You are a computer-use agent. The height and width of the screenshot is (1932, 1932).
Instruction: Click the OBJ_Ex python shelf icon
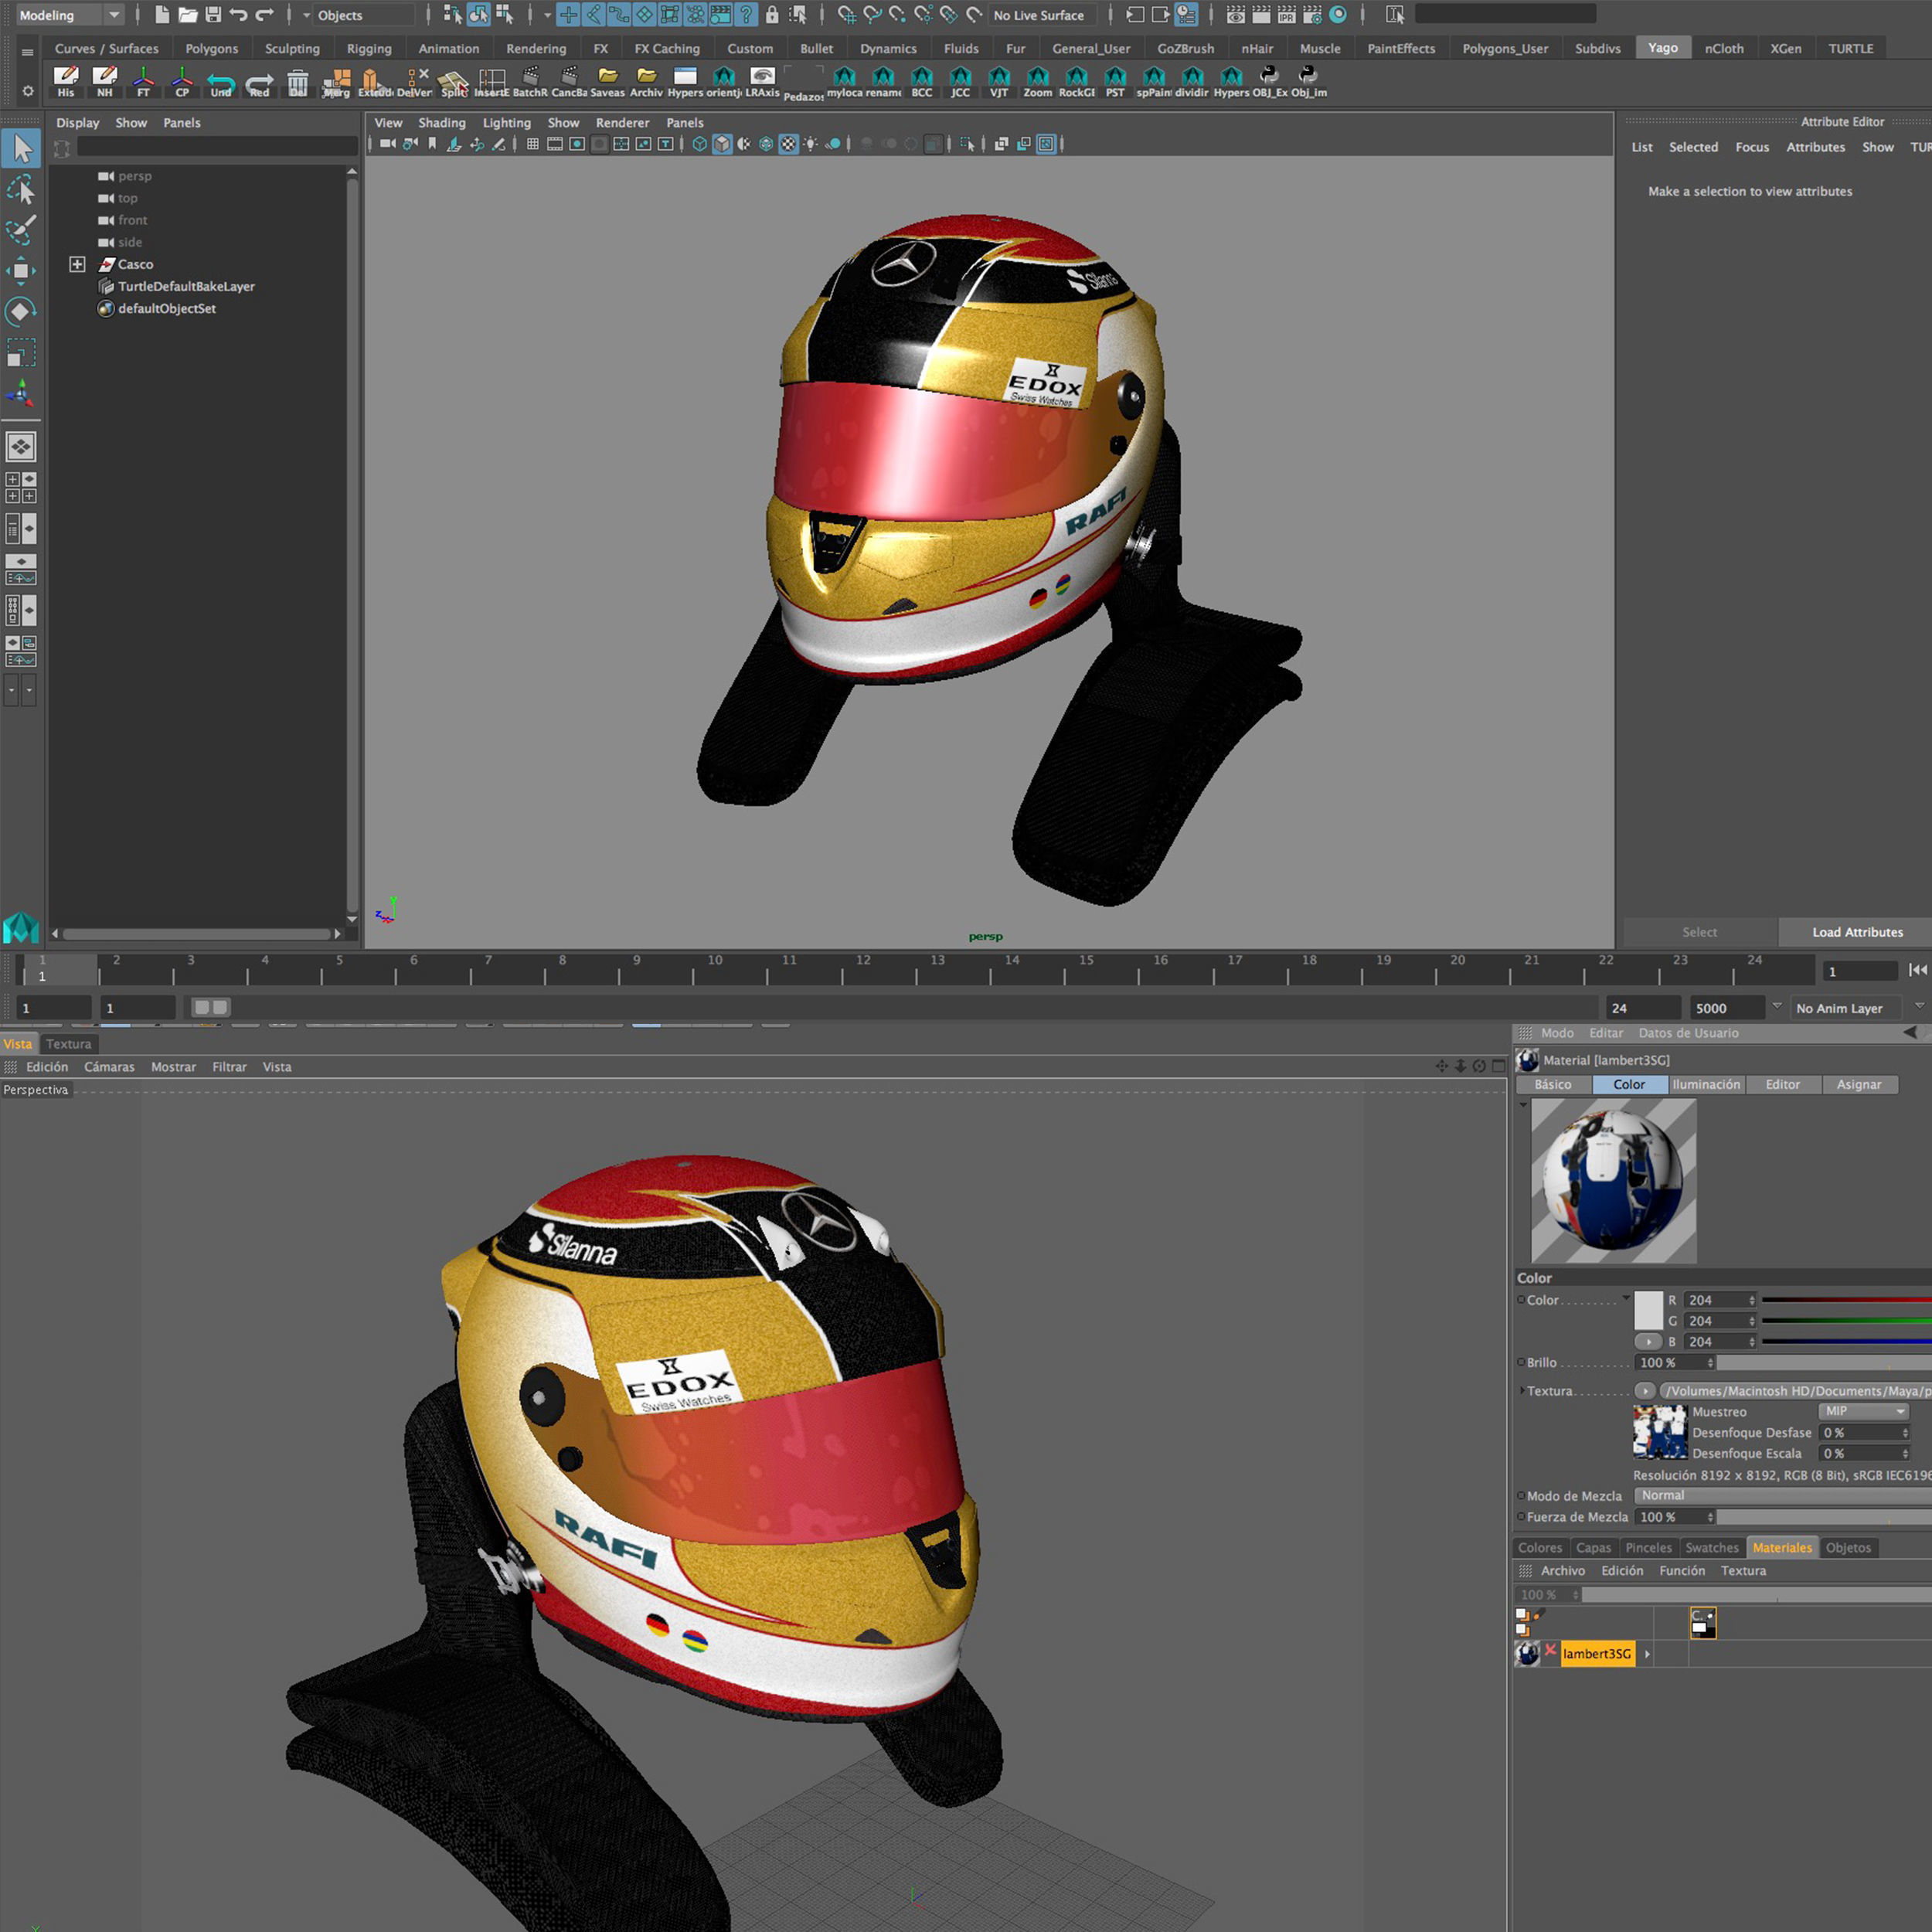(1269, 82)
